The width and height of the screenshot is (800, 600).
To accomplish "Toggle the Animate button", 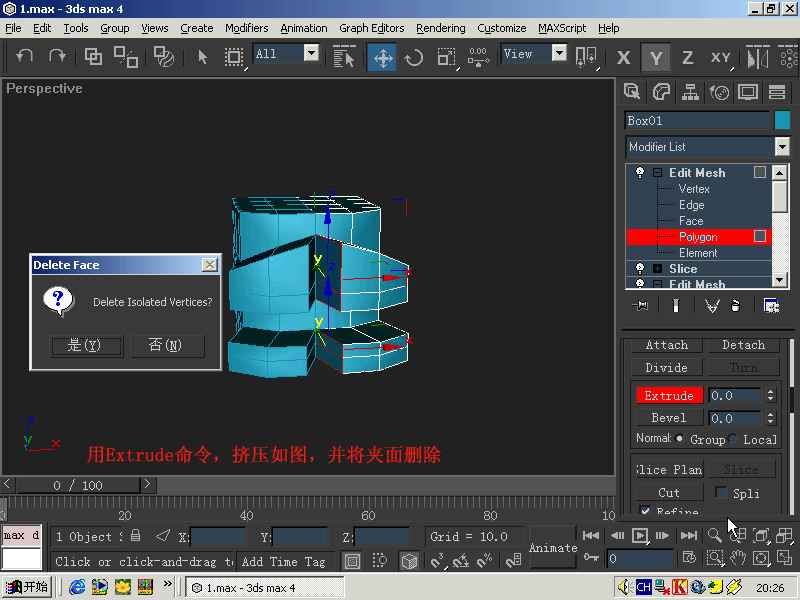I will pos(553,547).
